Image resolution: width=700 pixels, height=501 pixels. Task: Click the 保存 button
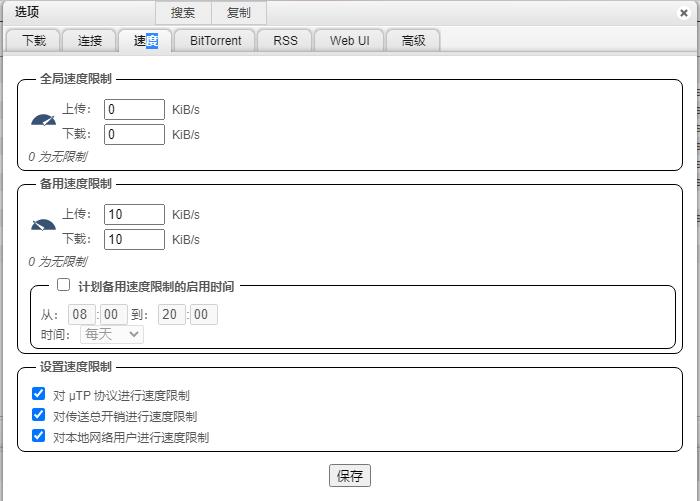click(x=350, y=476)
